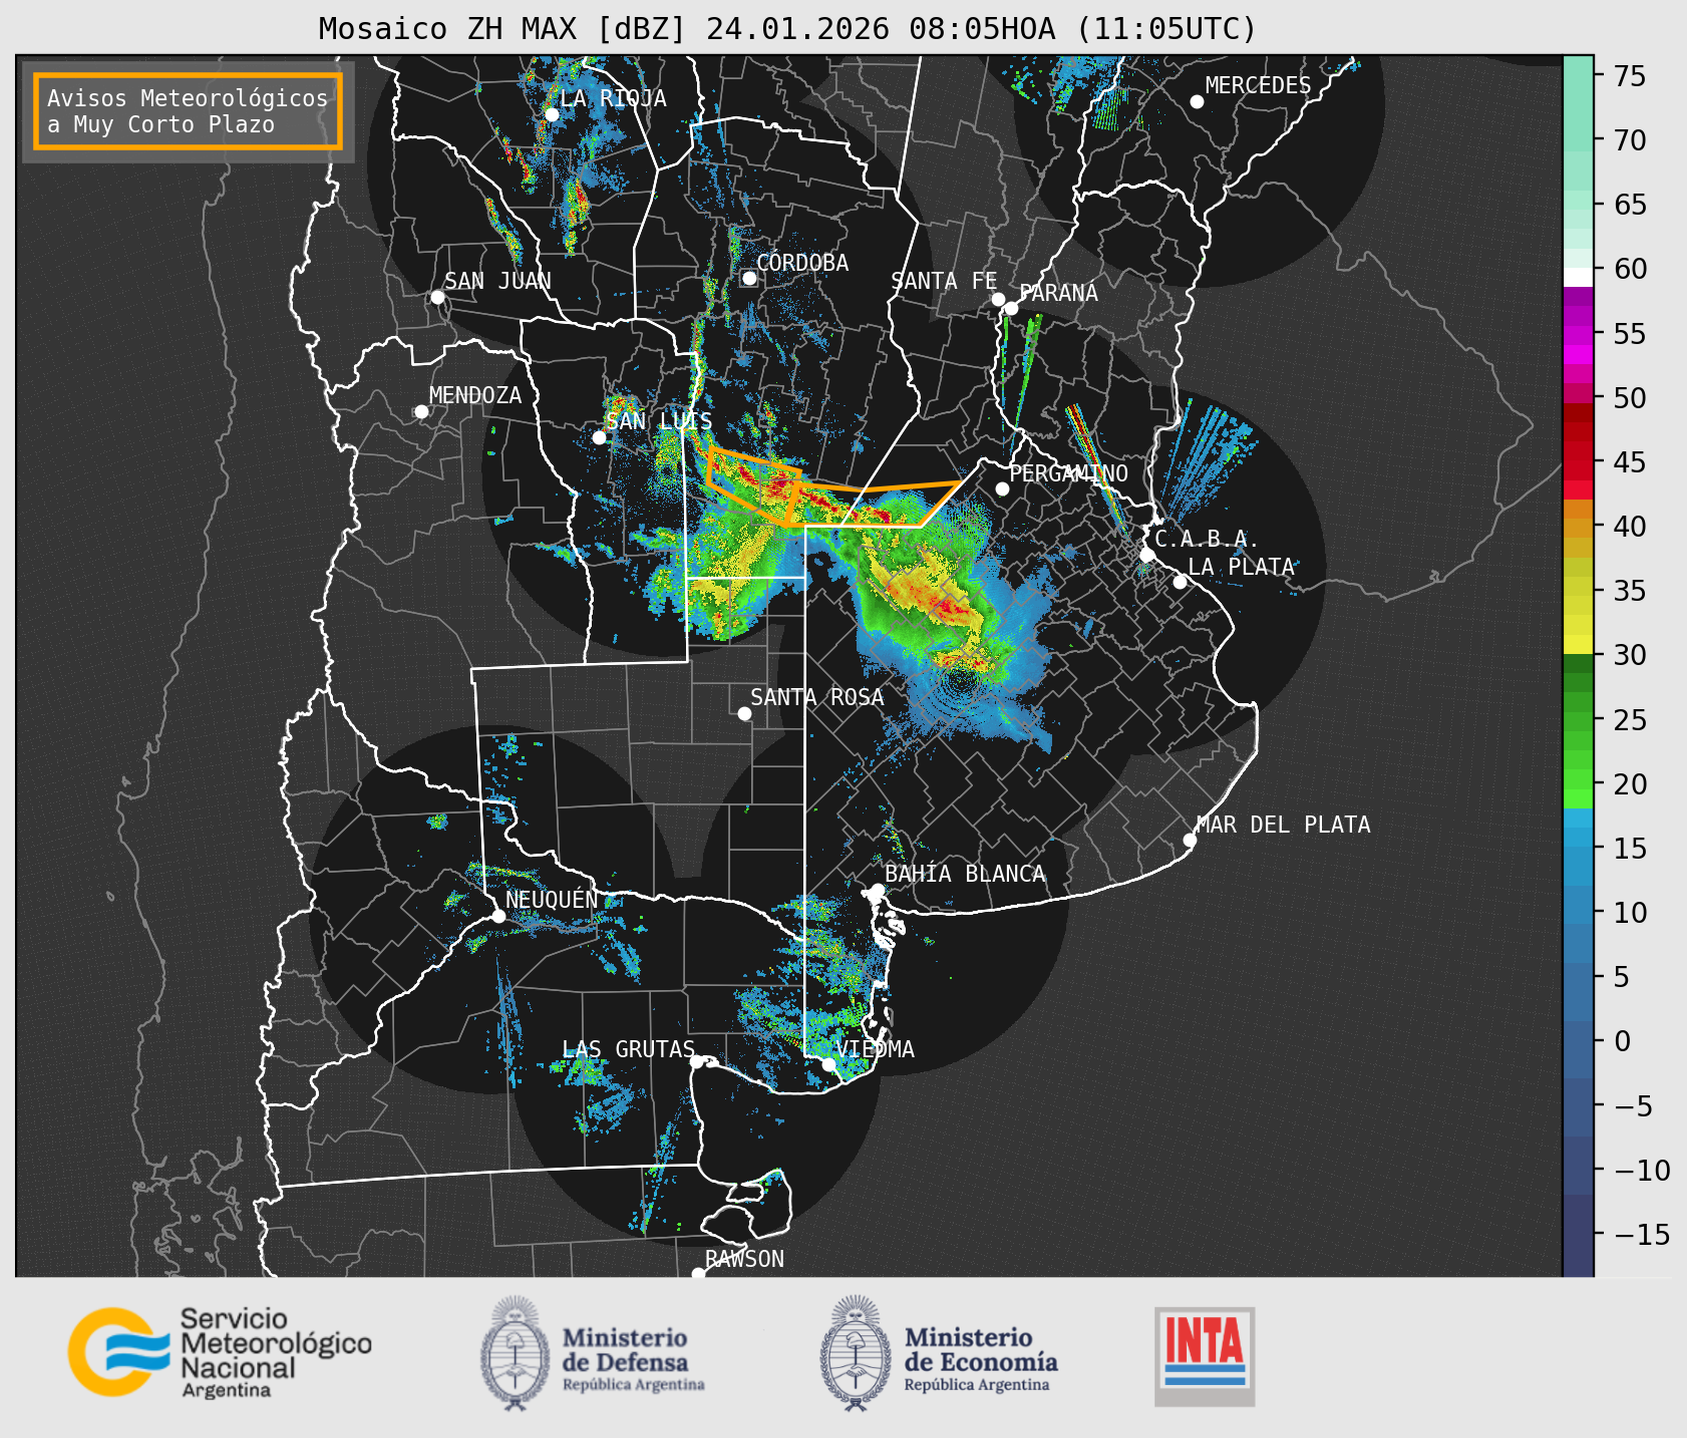Click the Ministerio de Defensa coat of arms
Viewport: 1687px width, 1438px height.
(x=516, y=1353)
